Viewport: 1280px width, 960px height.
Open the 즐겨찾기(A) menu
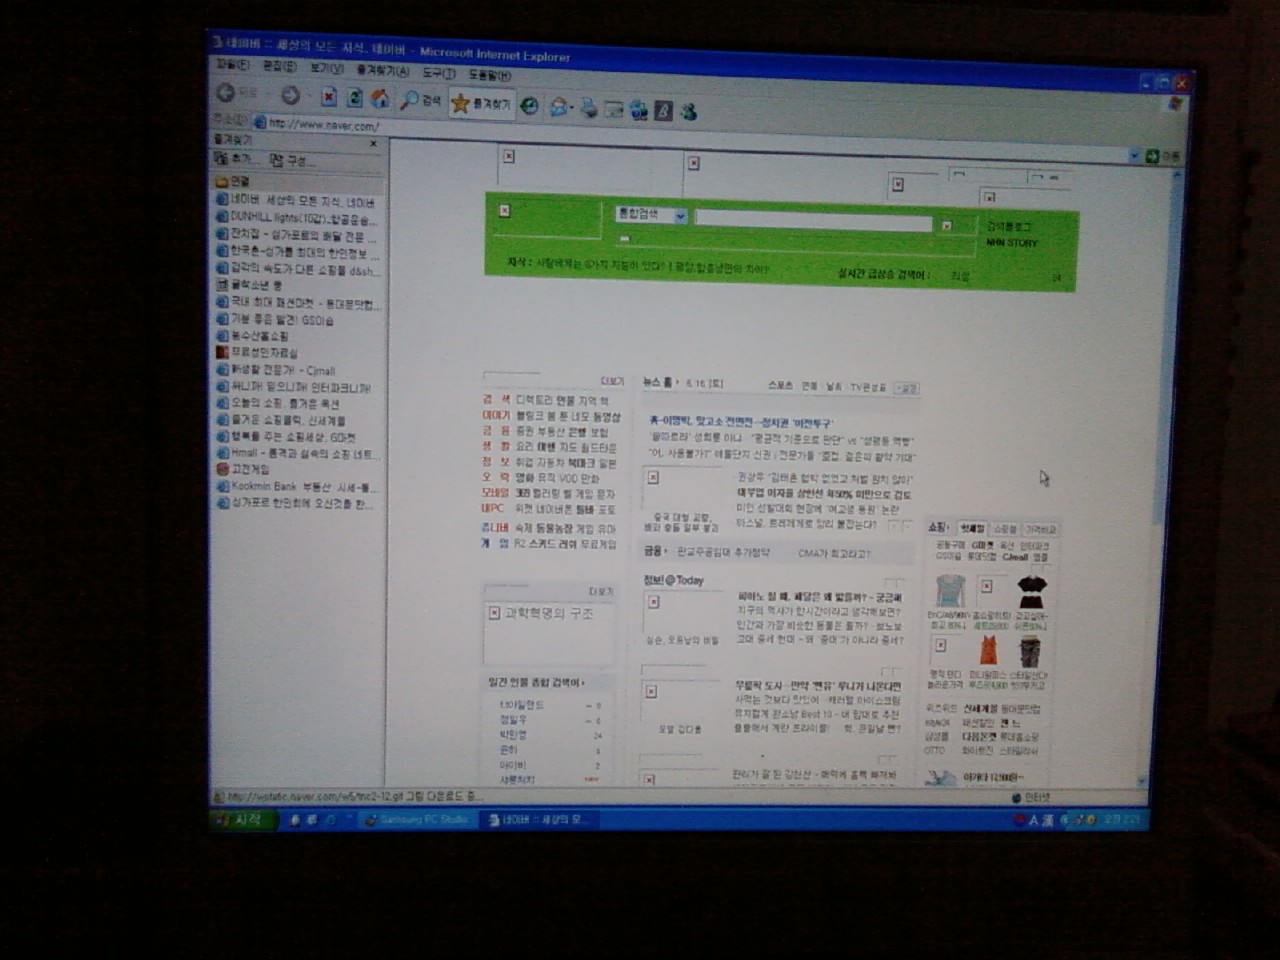point(382,71)
